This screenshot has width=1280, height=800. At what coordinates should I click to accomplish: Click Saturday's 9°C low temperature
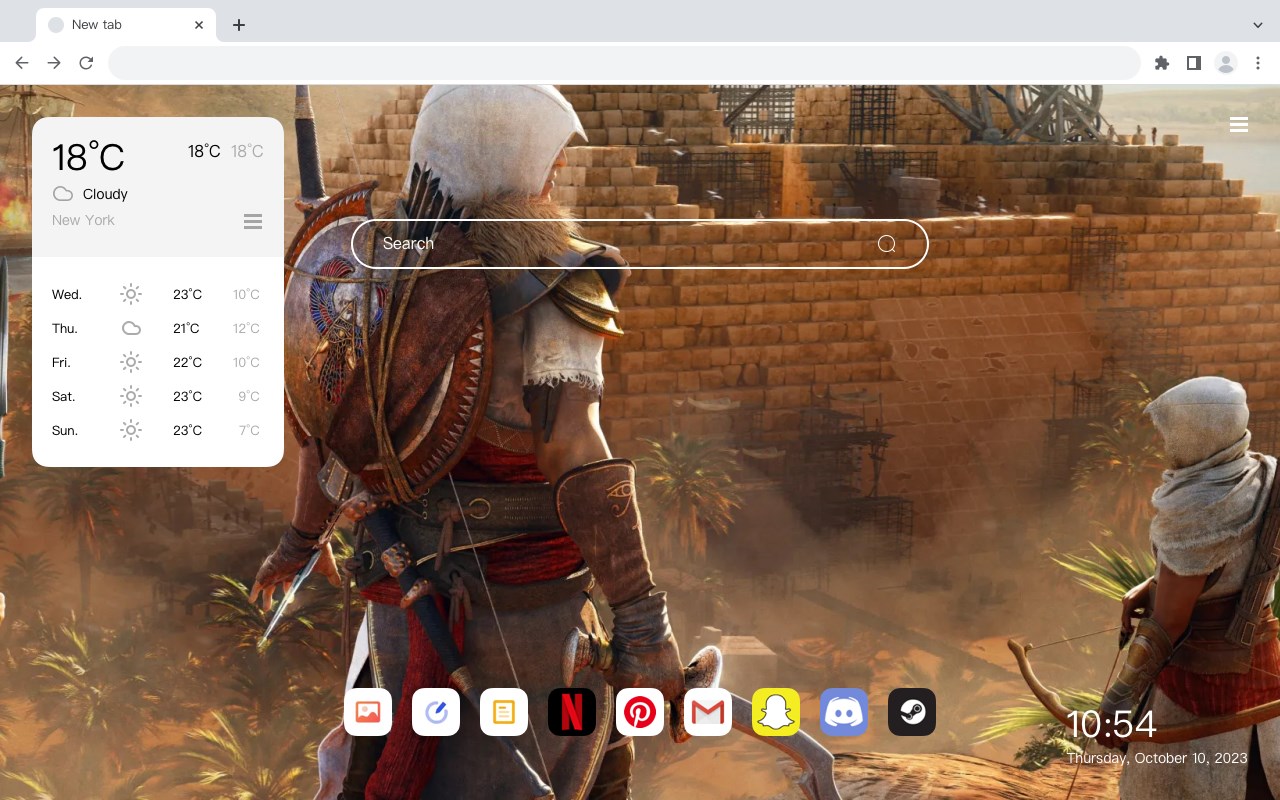tap(249, 396)
